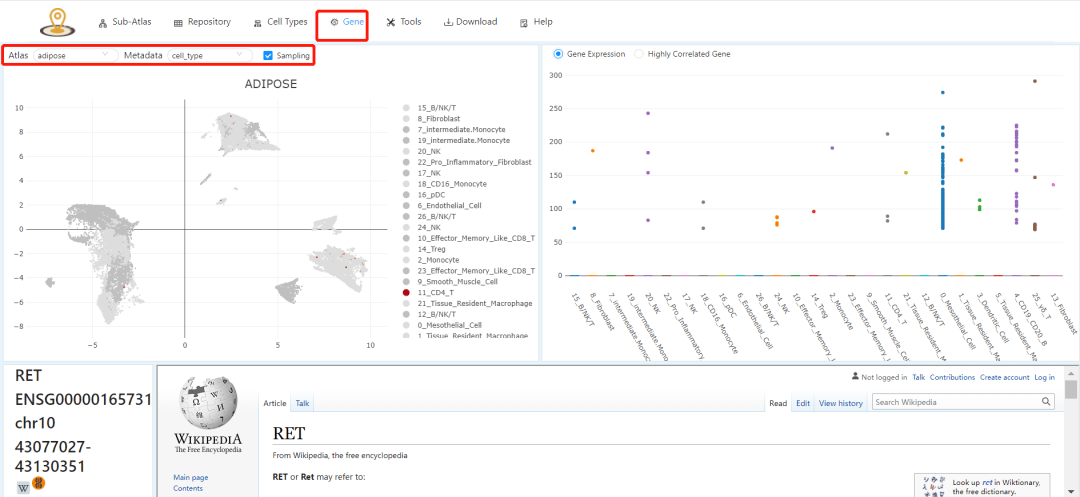Click the 11_CD4_T red legend marker

click(x=406, y=292)
